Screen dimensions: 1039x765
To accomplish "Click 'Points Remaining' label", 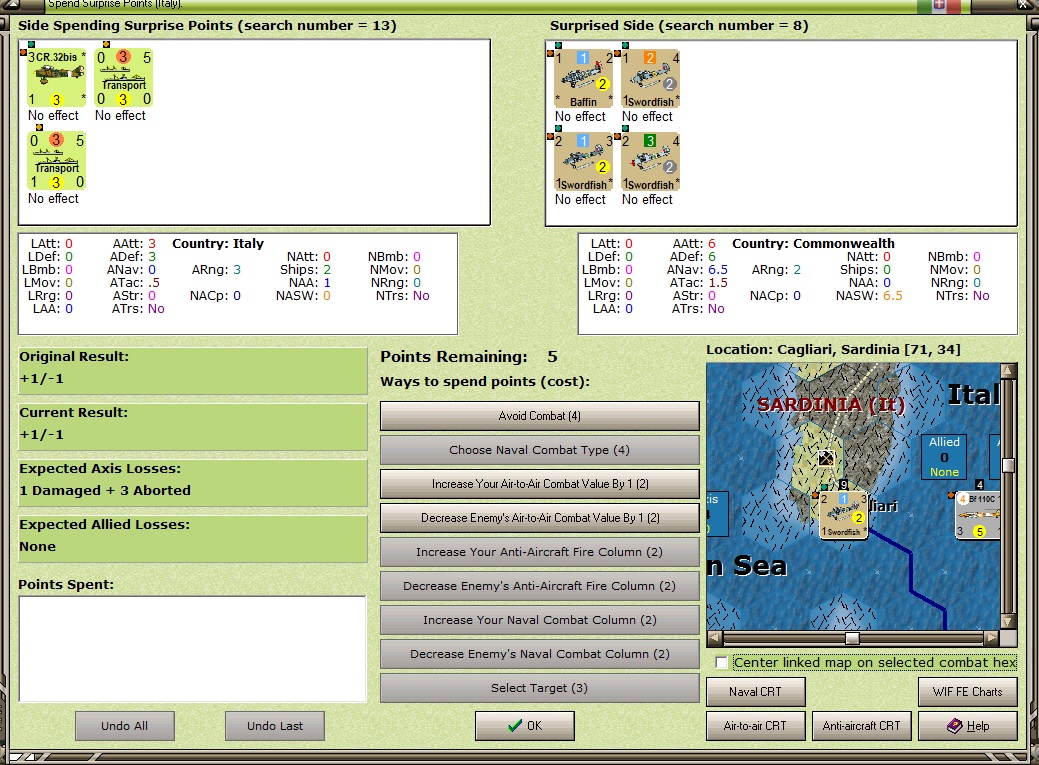I will tap(454, 357).
